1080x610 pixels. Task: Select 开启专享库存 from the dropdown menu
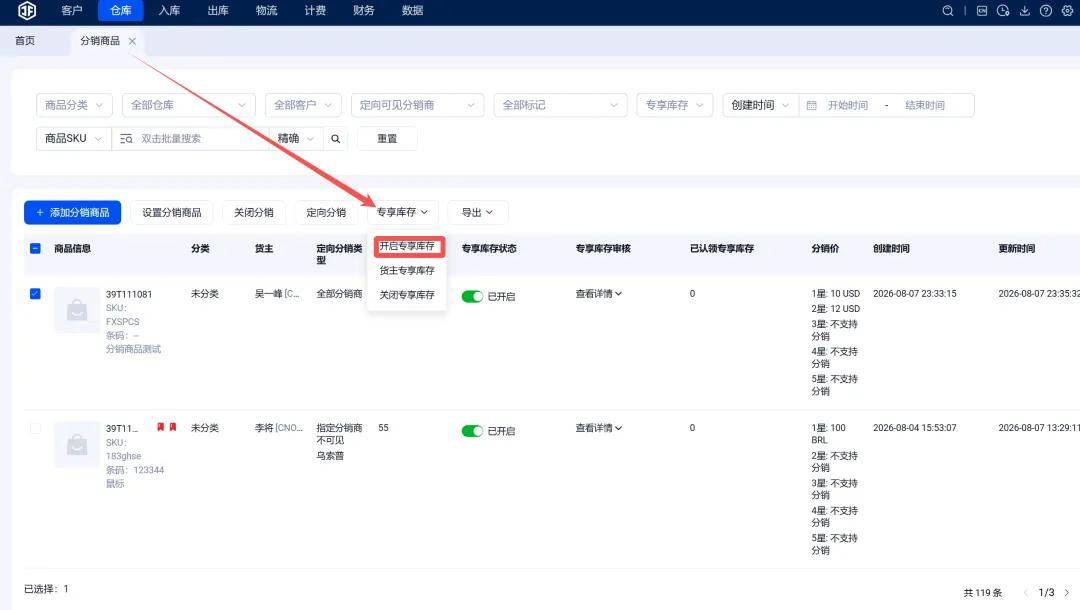pos(407,246)
